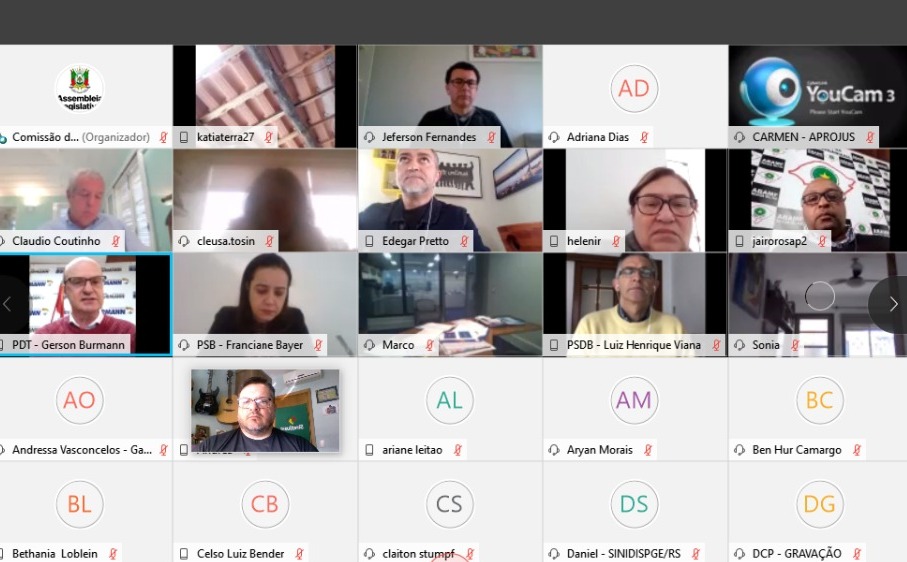
Task: Open the helenir video tile
Action: pyautogui.click(x=635, y=200)
